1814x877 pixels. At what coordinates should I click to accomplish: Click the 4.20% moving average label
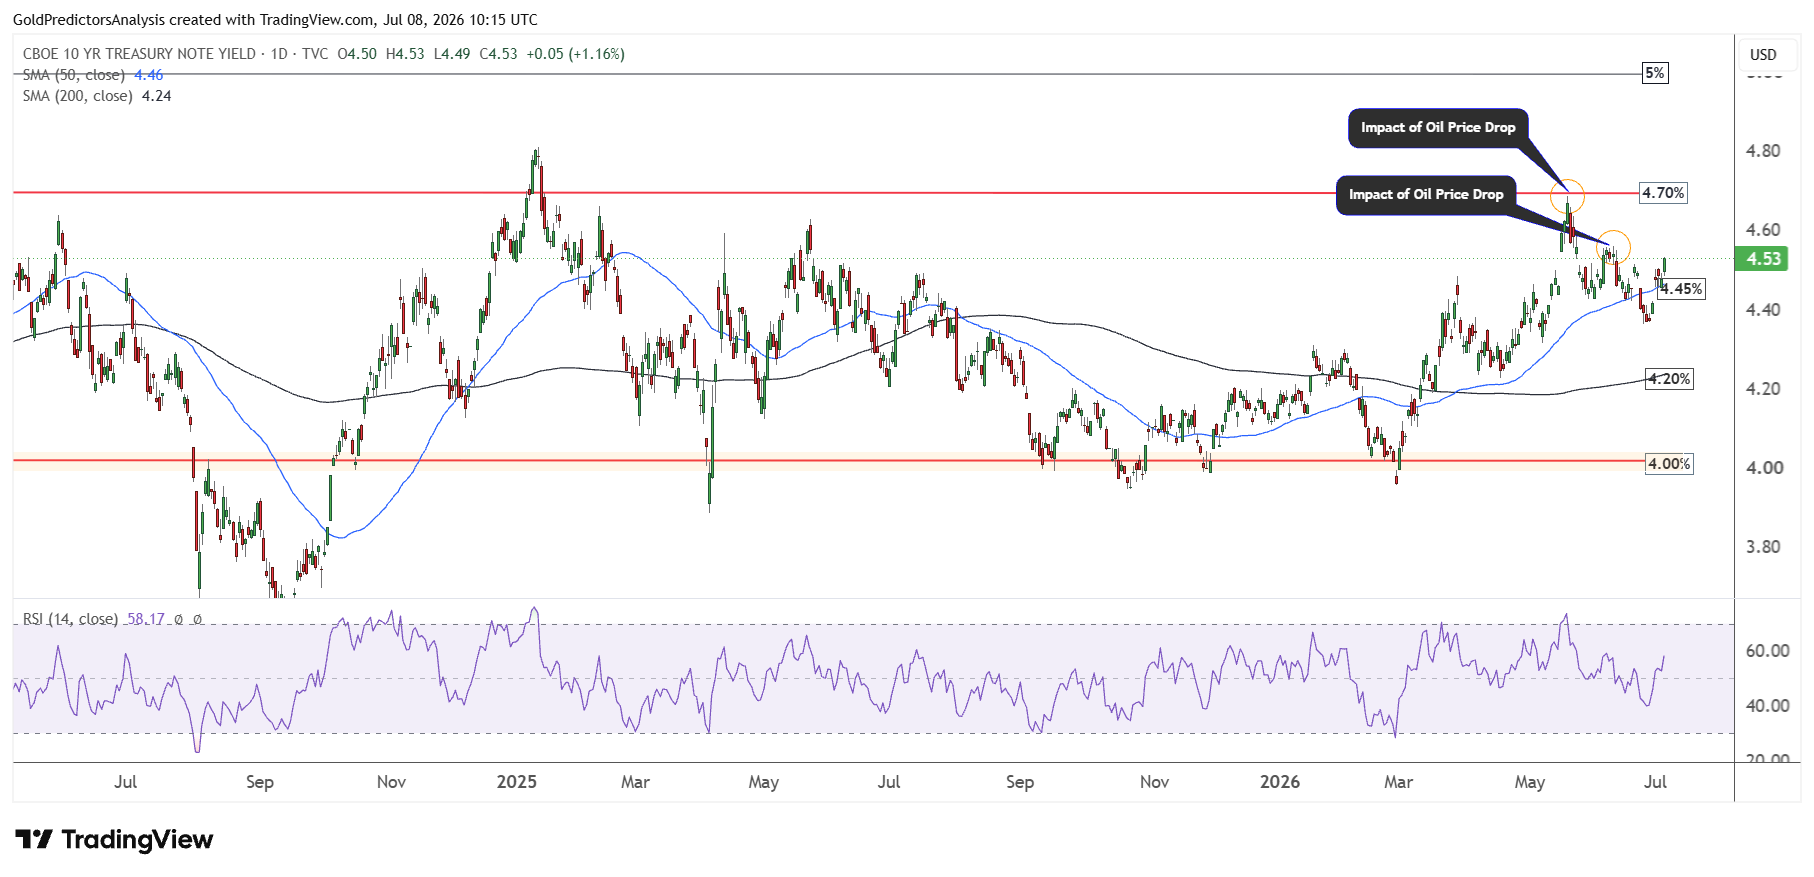tap(1670, 379)
